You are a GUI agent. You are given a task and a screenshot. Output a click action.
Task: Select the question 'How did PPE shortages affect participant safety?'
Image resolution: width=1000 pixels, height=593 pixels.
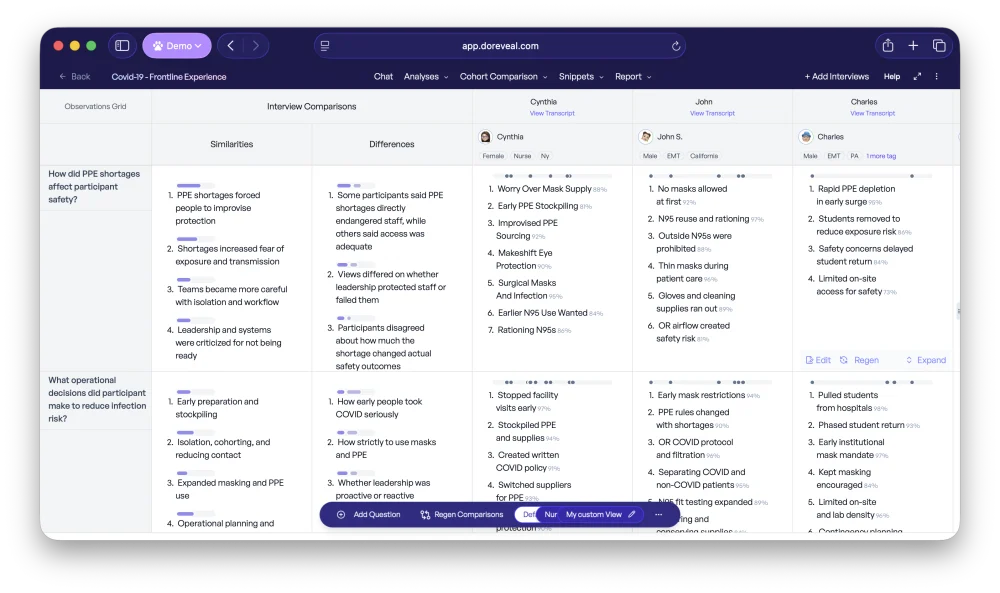94,187
